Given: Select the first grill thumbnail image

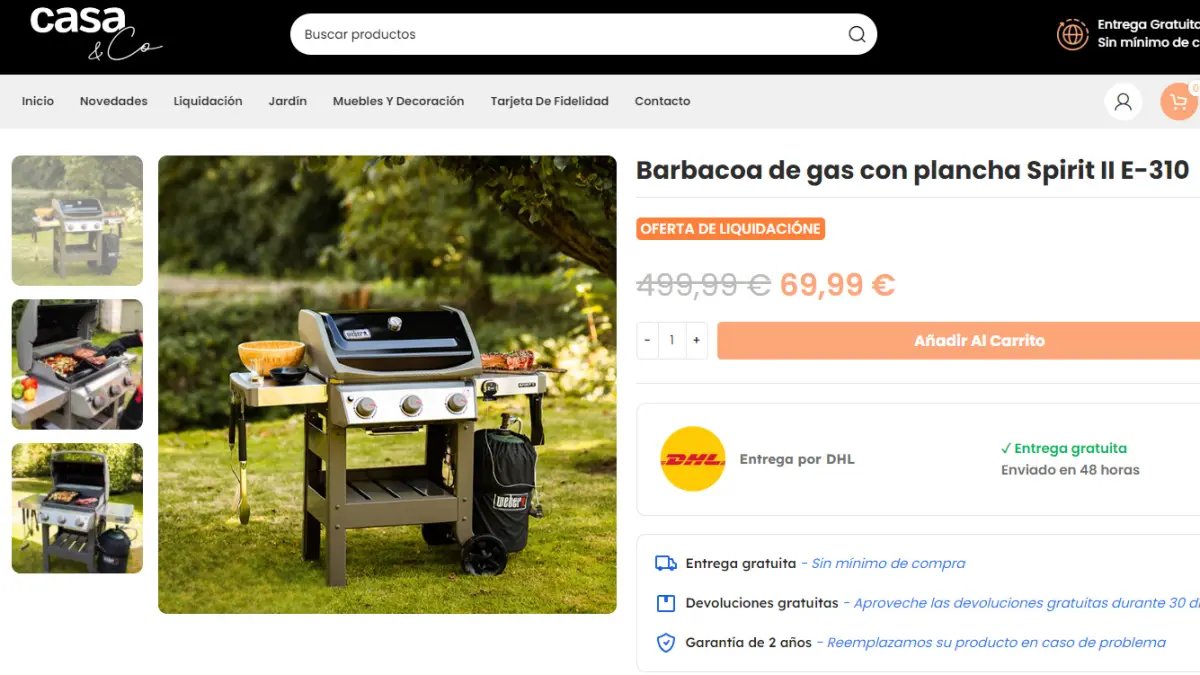Looking at the screenshot, I should pos(77,220).
